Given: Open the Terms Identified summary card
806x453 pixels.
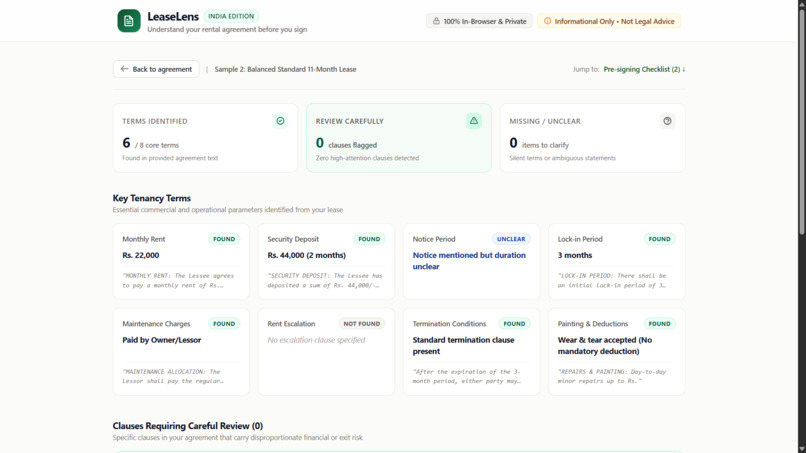Looking at the screenshot, I should pyautogui.click(x=205, y=138).
